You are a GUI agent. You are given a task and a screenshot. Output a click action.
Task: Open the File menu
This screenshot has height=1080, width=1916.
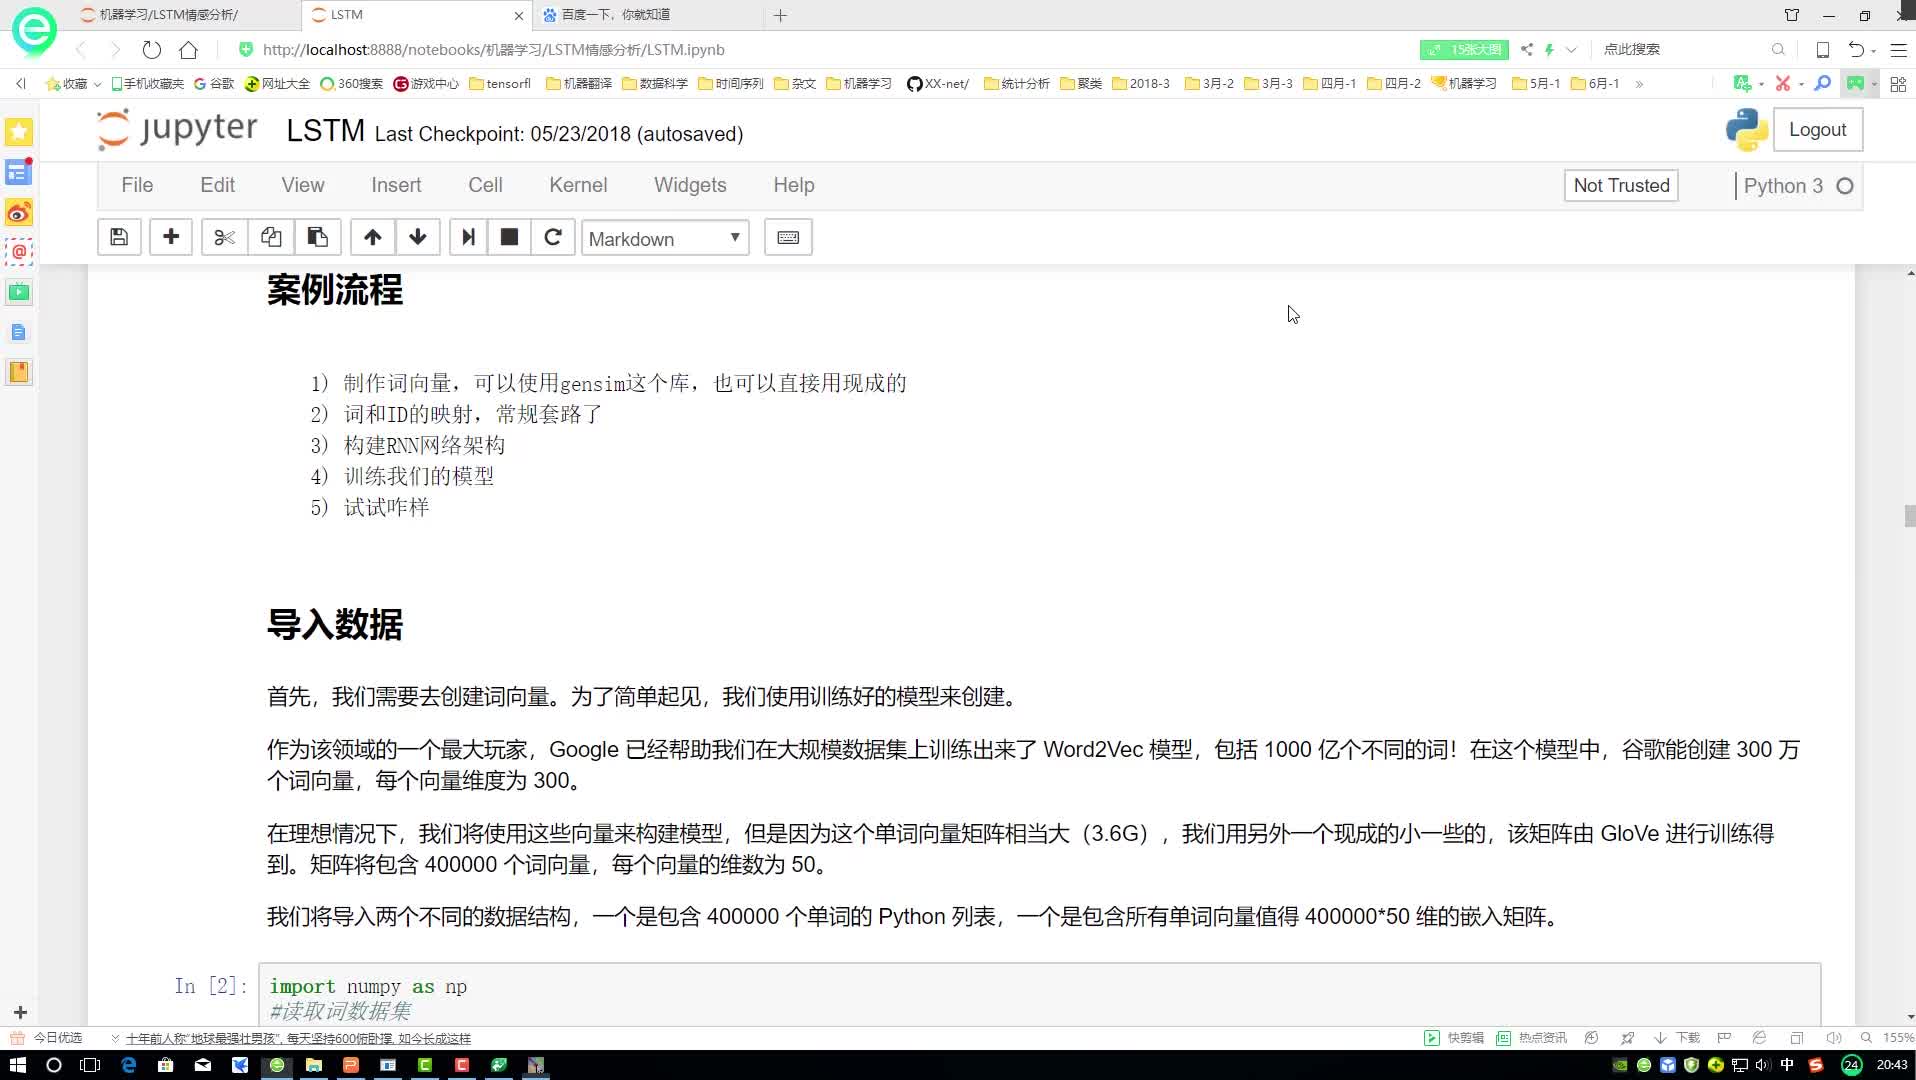pos(137,185)
